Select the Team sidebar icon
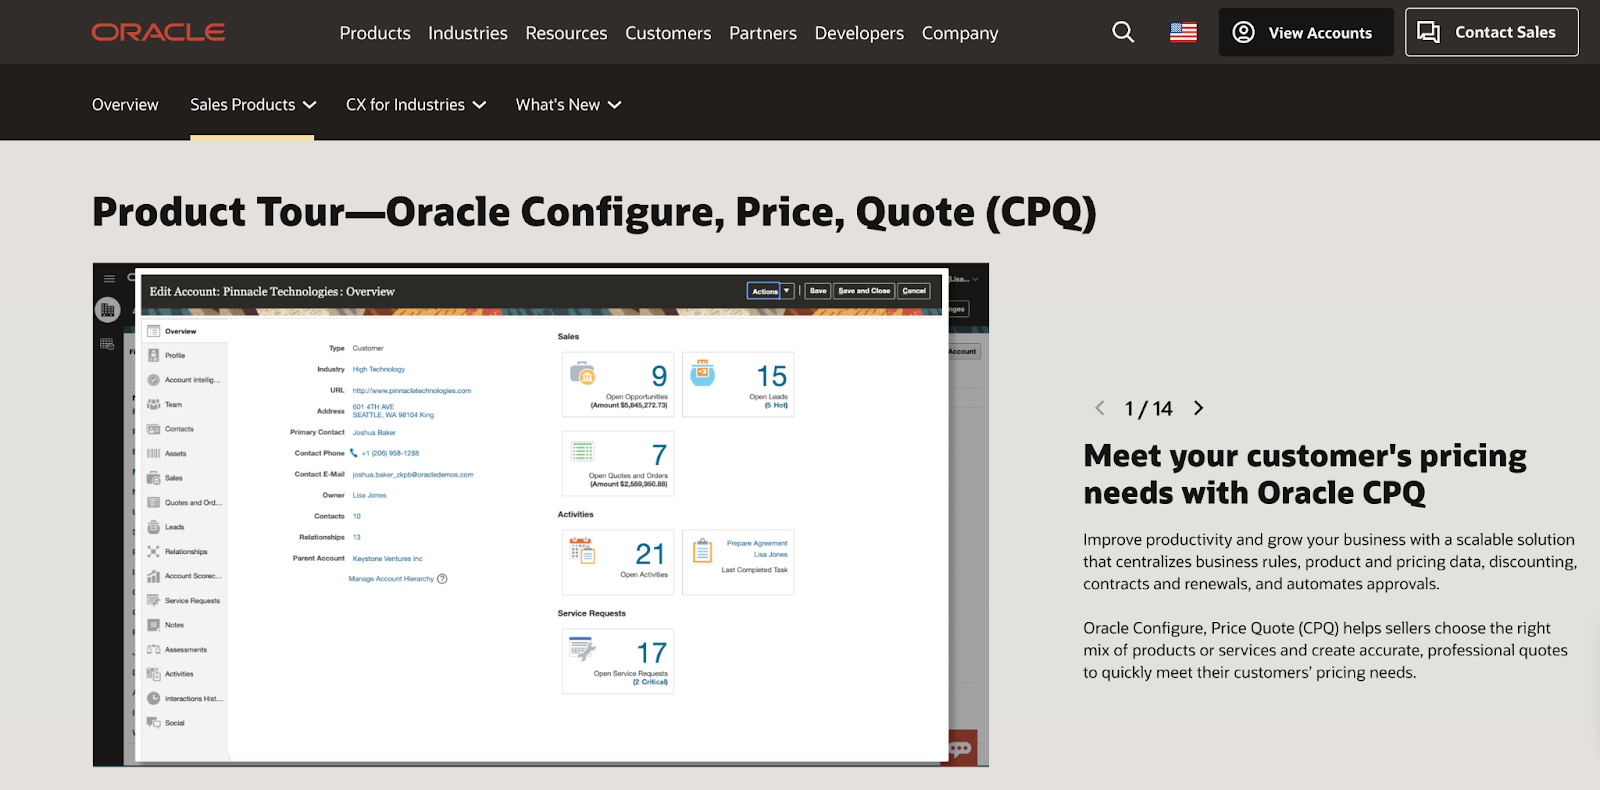Image resolution: width=1600 pixels, height=790 pixels. pos(154,404)
